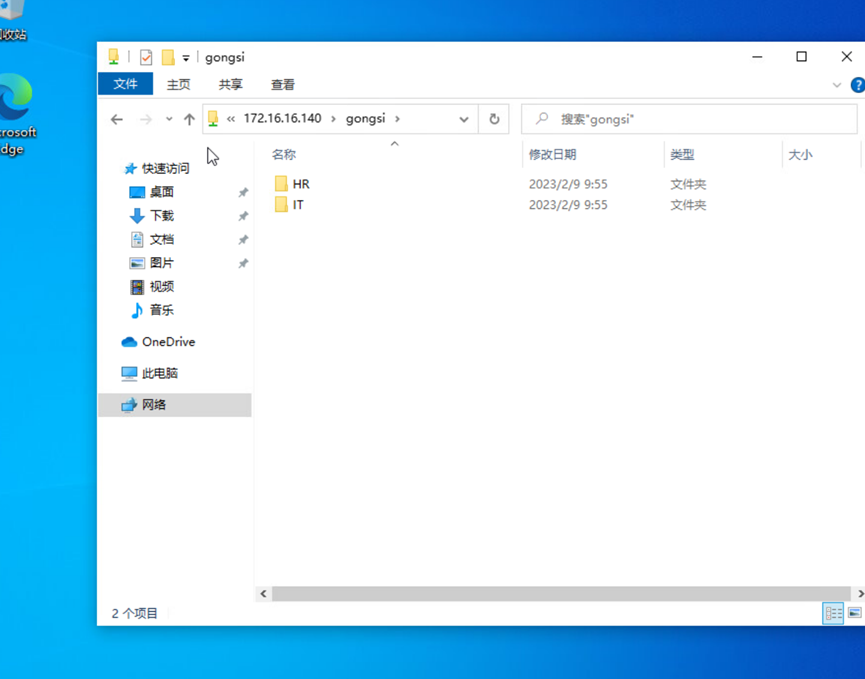865x679 pixels.
Task: Open Microsoft Edge desktop shortcut
Action: pos(15,113)
